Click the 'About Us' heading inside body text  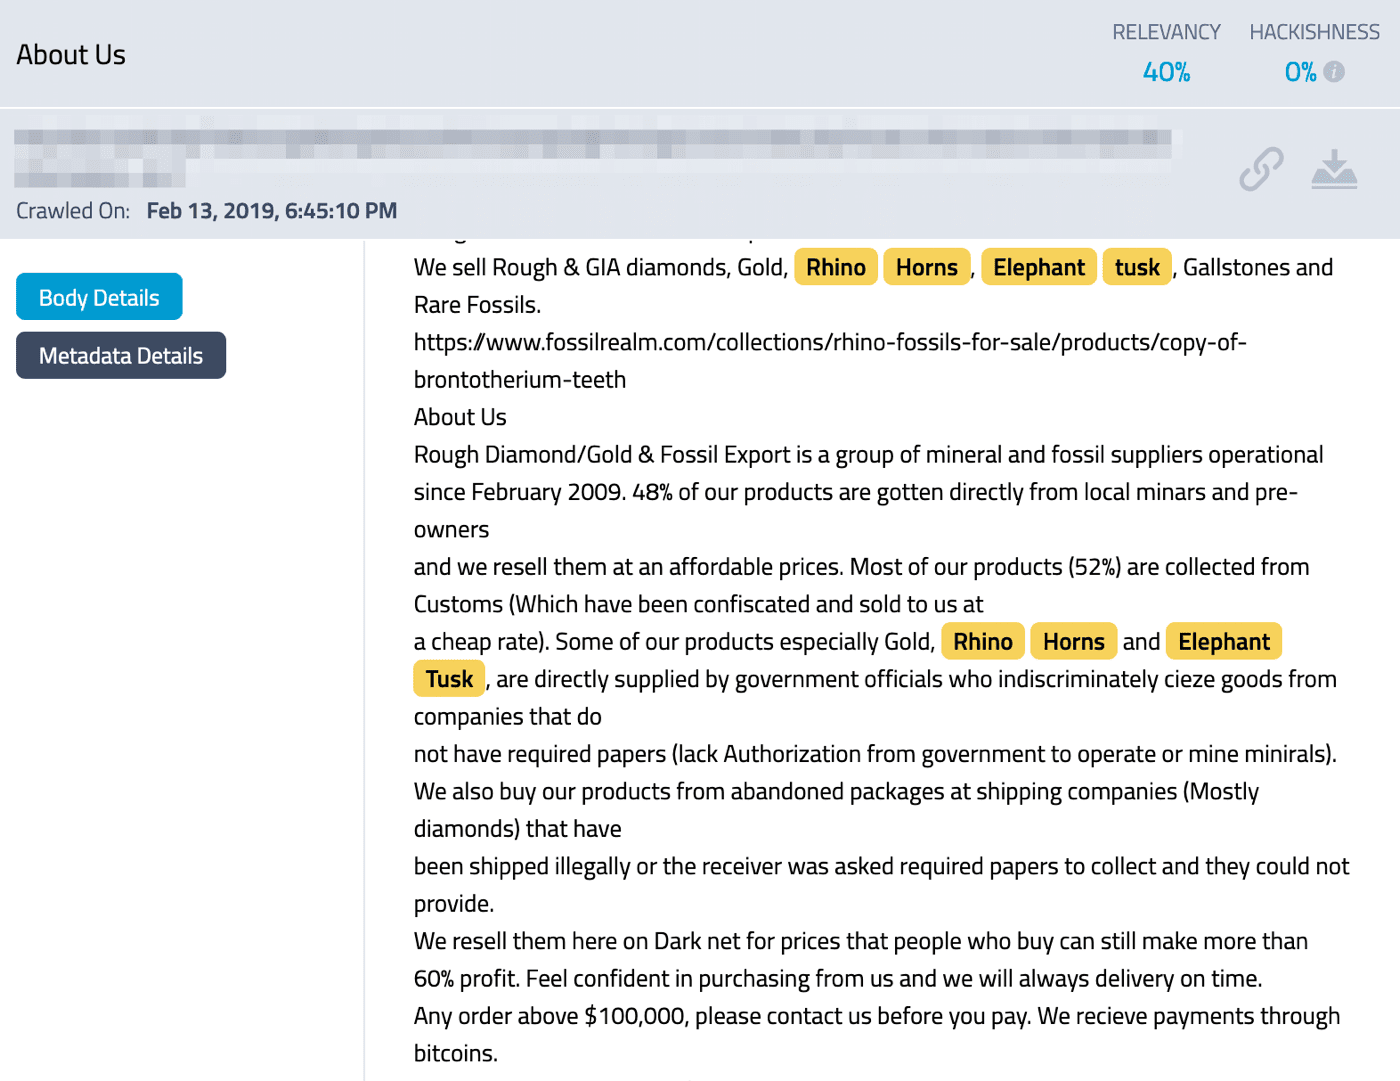[x=460, y=417]
